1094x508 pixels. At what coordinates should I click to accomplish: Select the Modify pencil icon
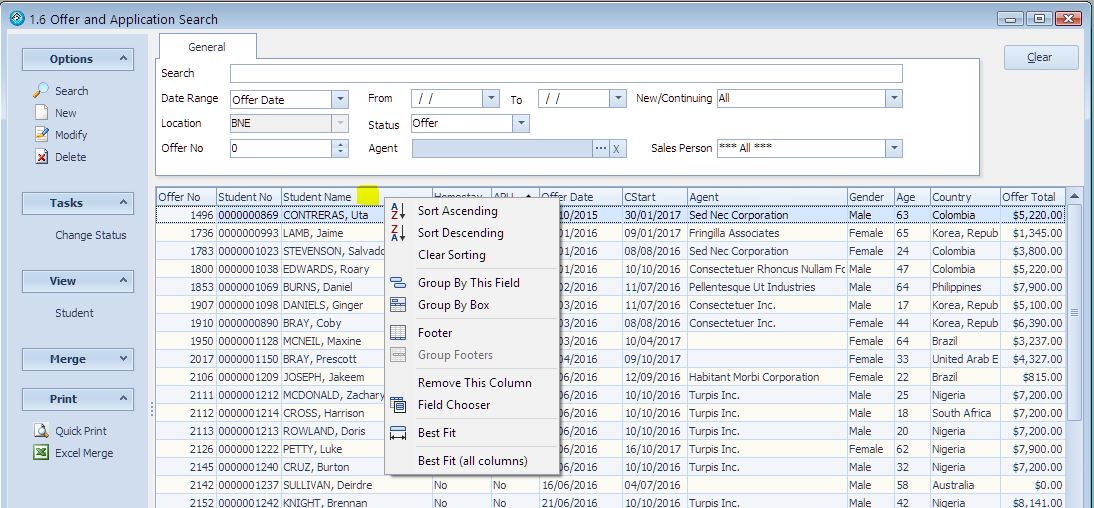pos(41,135)
